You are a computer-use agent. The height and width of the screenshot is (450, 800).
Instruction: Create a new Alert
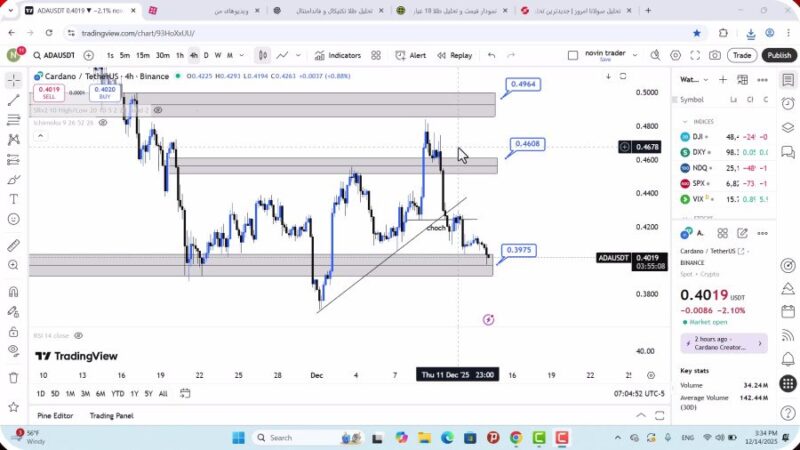coord(411,55)
